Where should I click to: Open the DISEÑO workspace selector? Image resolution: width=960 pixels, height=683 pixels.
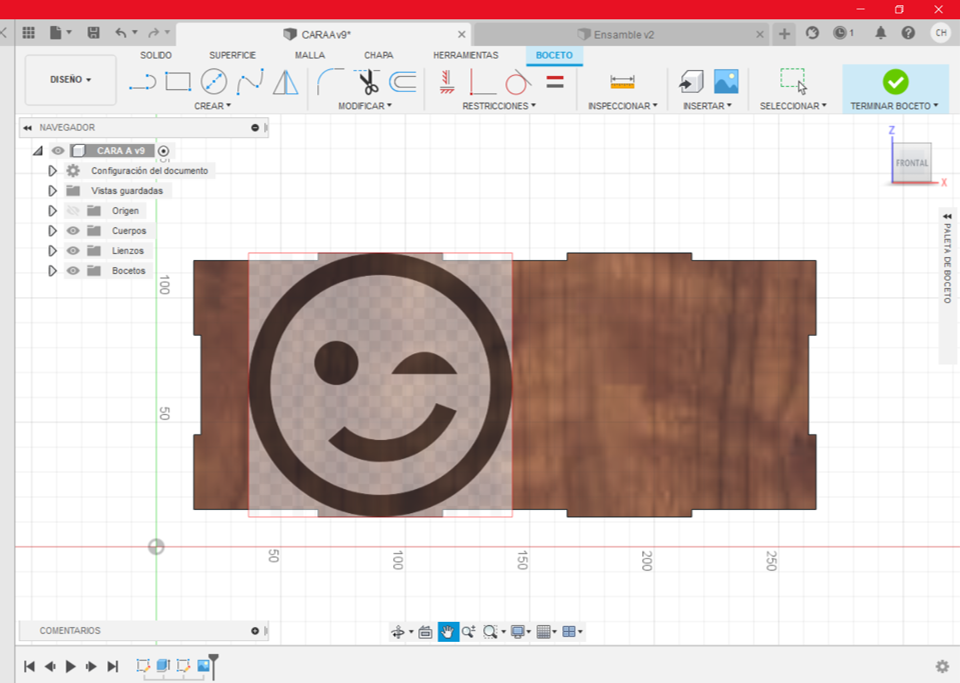point(70,80)
